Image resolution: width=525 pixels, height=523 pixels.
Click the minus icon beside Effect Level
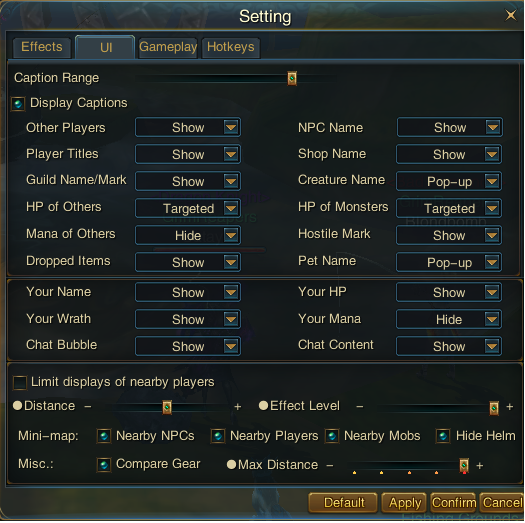click(x=360, y=407)
